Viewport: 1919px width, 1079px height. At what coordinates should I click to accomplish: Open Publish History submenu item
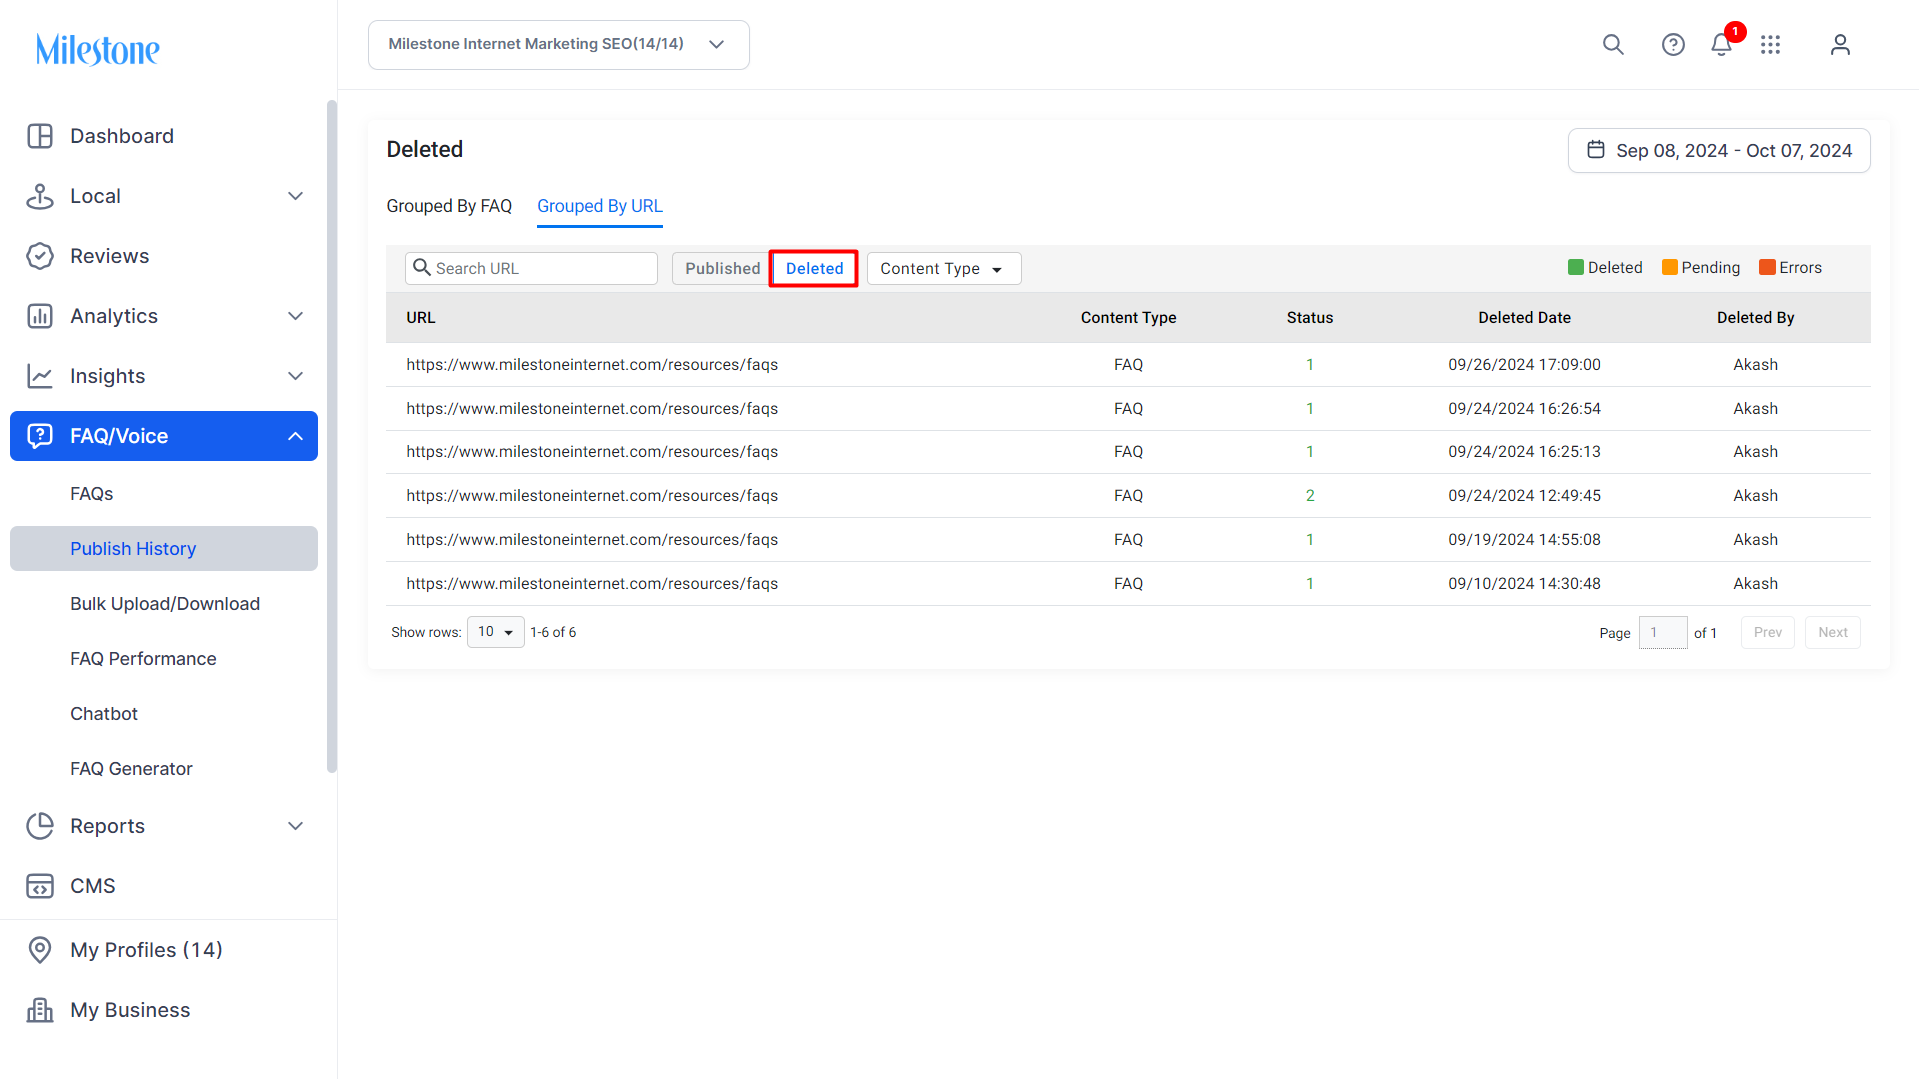click(164, 549)
